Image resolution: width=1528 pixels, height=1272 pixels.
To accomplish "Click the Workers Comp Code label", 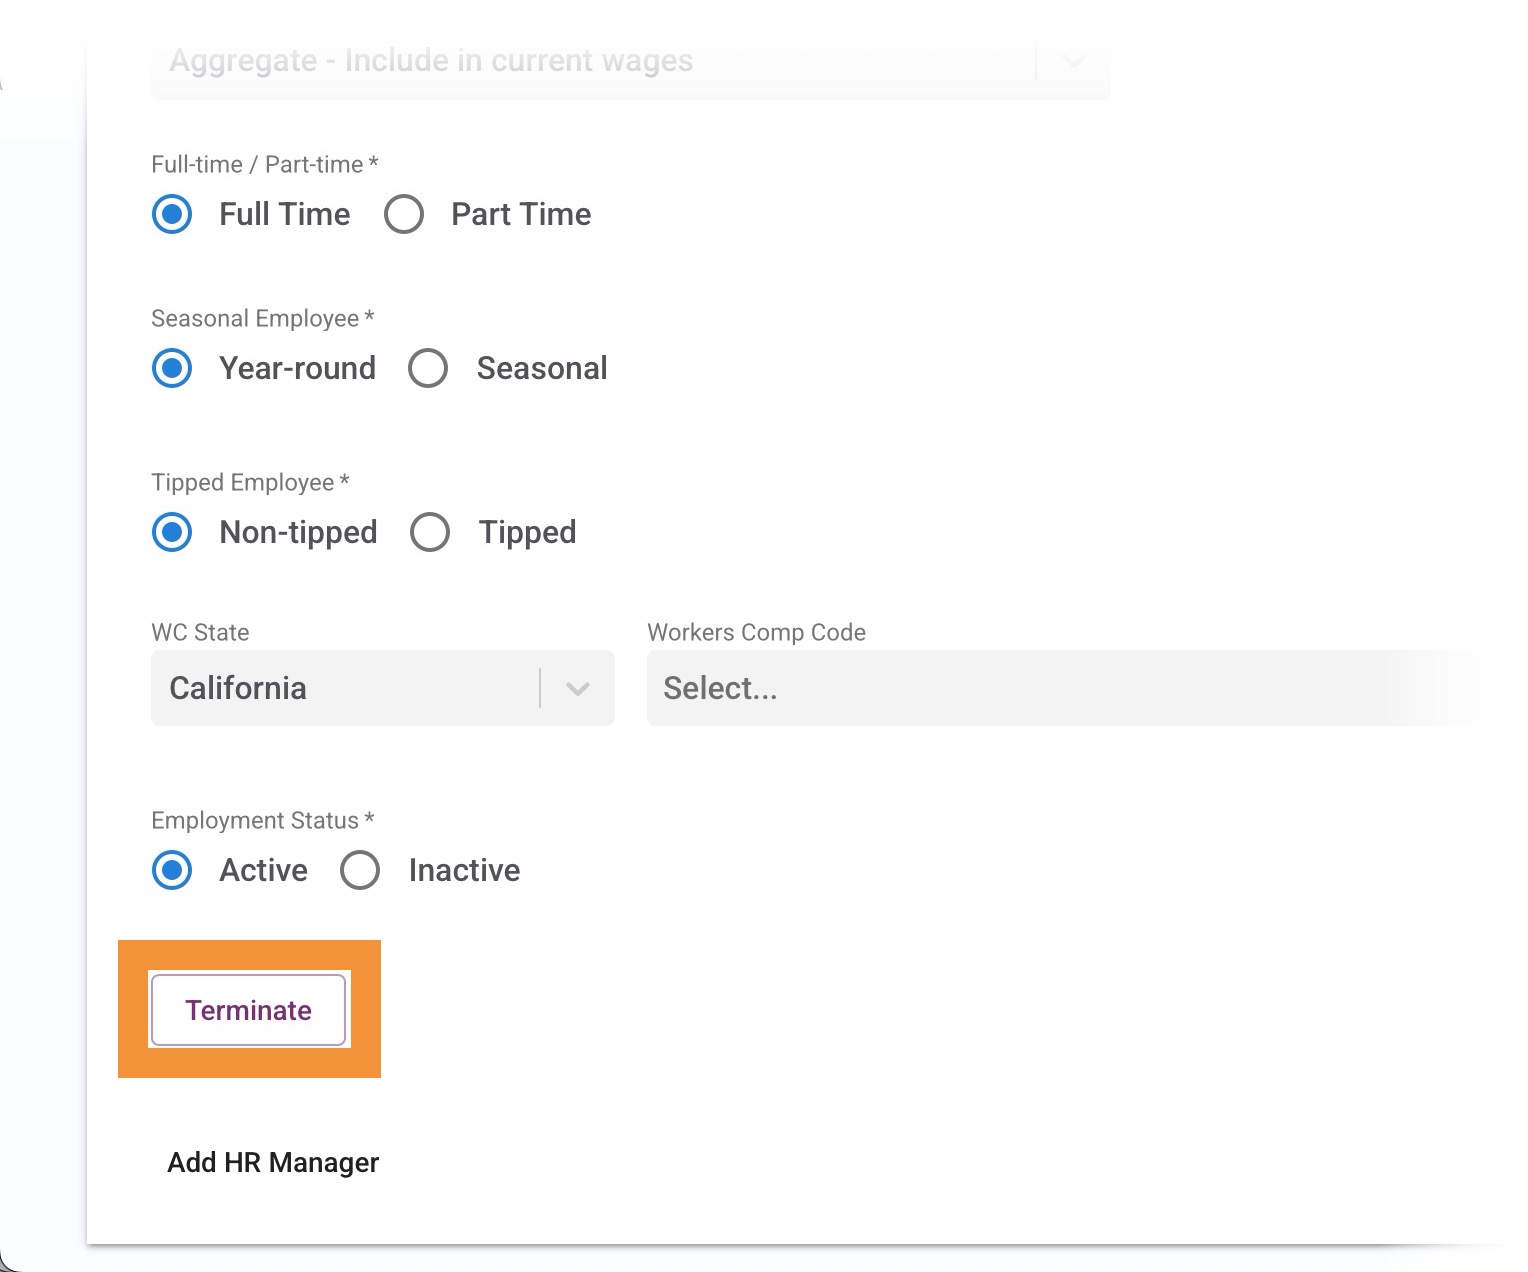I will click(756, 633).
